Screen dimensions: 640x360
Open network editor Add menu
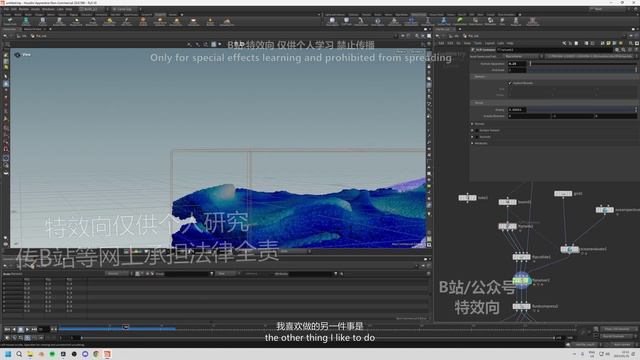tap(441, 43)
